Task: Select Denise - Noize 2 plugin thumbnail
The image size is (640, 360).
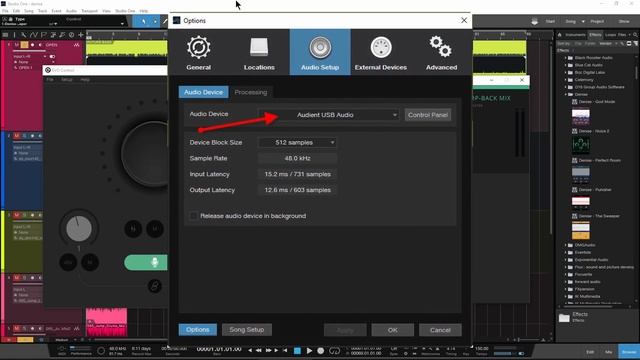Action: pyautogui.click(x=580, y=145)
